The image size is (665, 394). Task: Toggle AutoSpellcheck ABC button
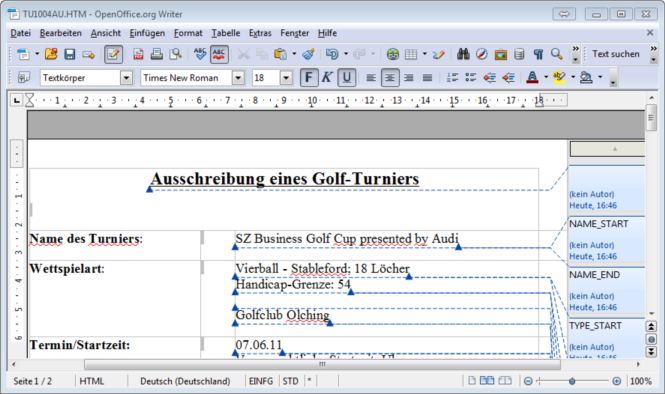click(x=219, y=54)
